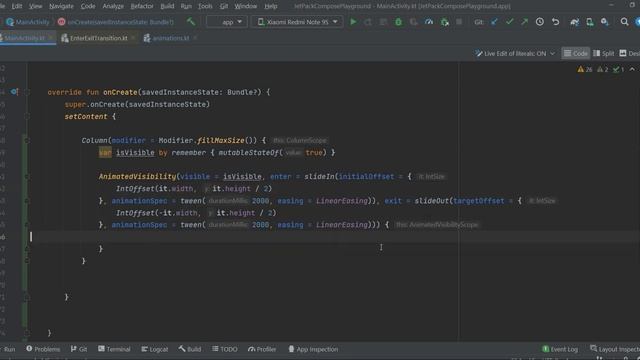Open the View menu
640x360 pixels.
[x=36, y=6]
